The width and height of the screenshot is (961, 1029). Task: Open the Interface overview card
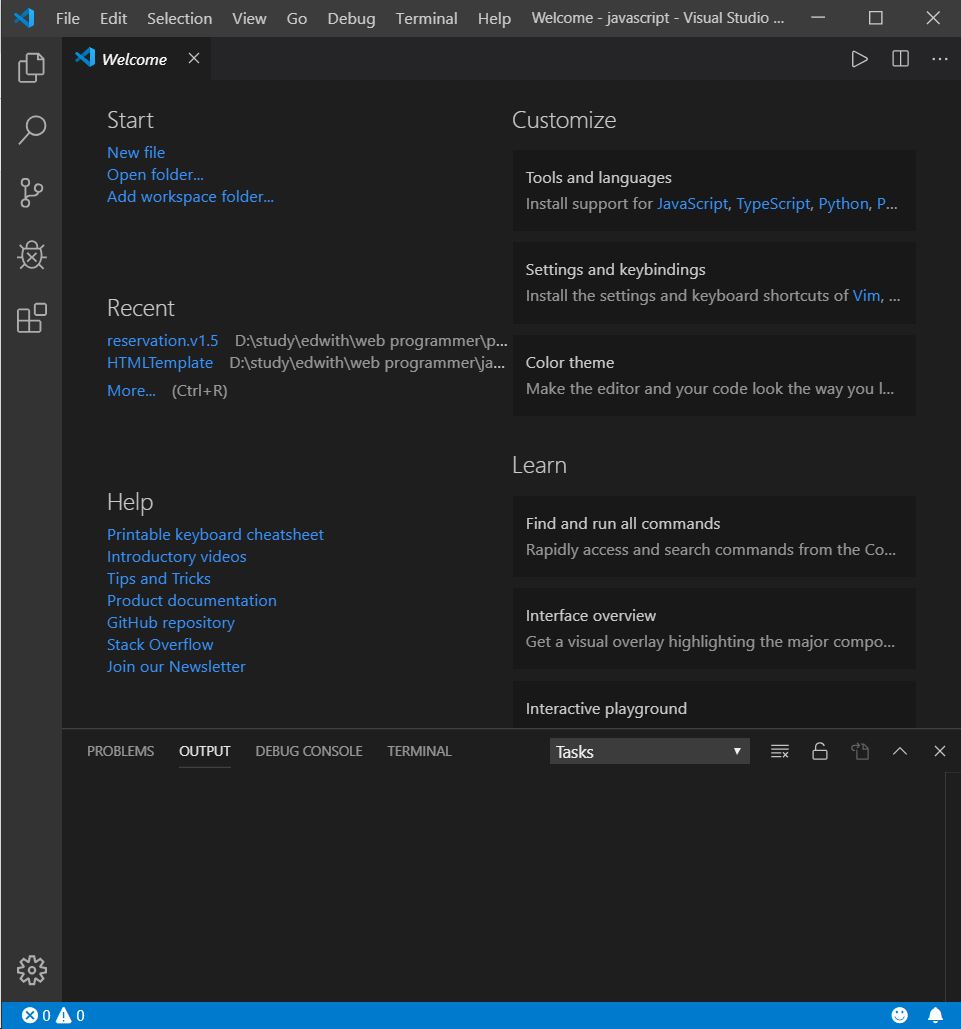click(714, 629)
